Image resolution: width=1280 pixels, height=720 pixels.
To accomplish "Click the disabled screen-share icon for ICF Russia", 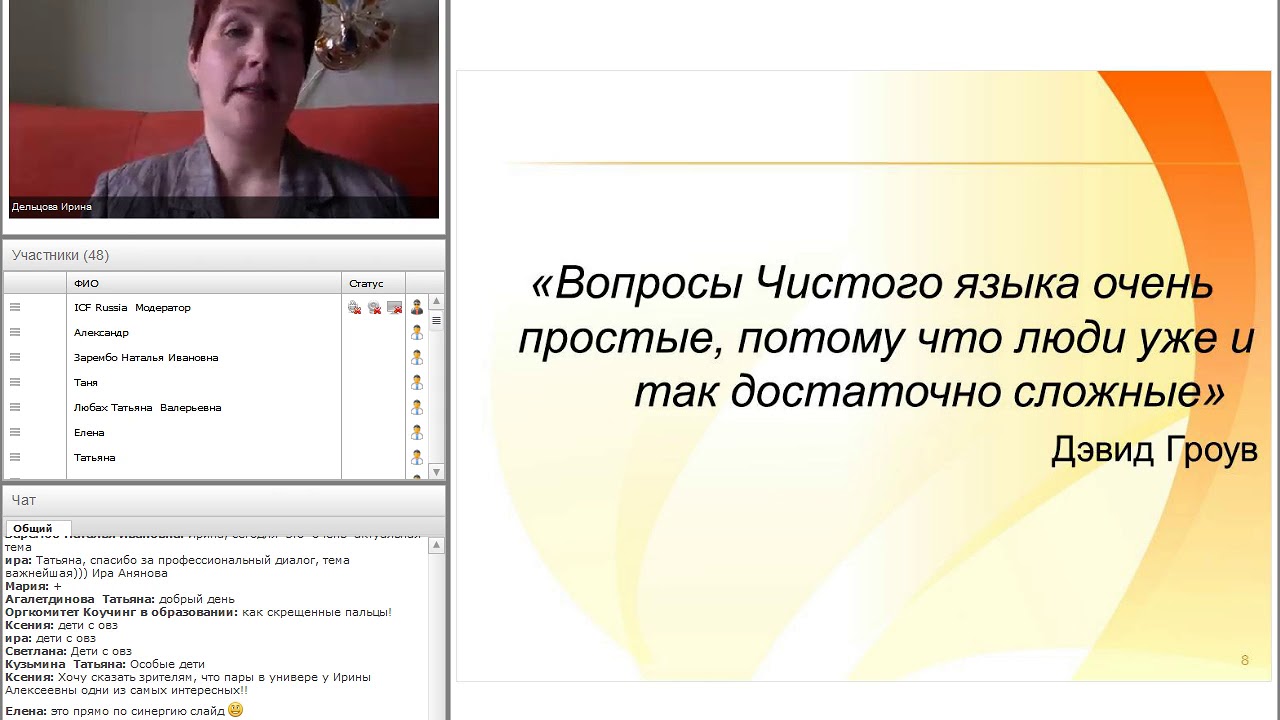I will 394,307.
